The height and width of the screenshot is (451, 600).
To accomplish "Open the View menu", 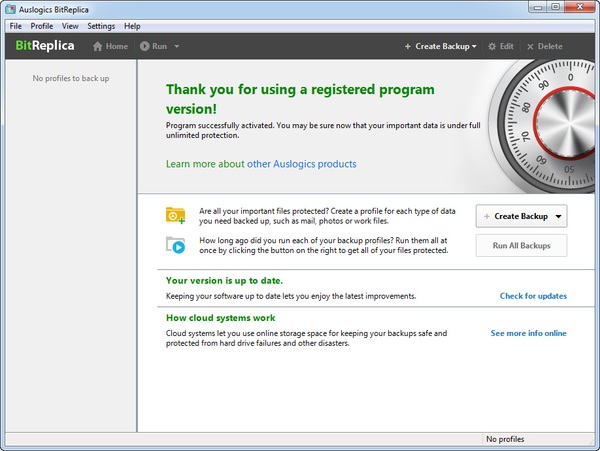I will (x=70, y=25).
